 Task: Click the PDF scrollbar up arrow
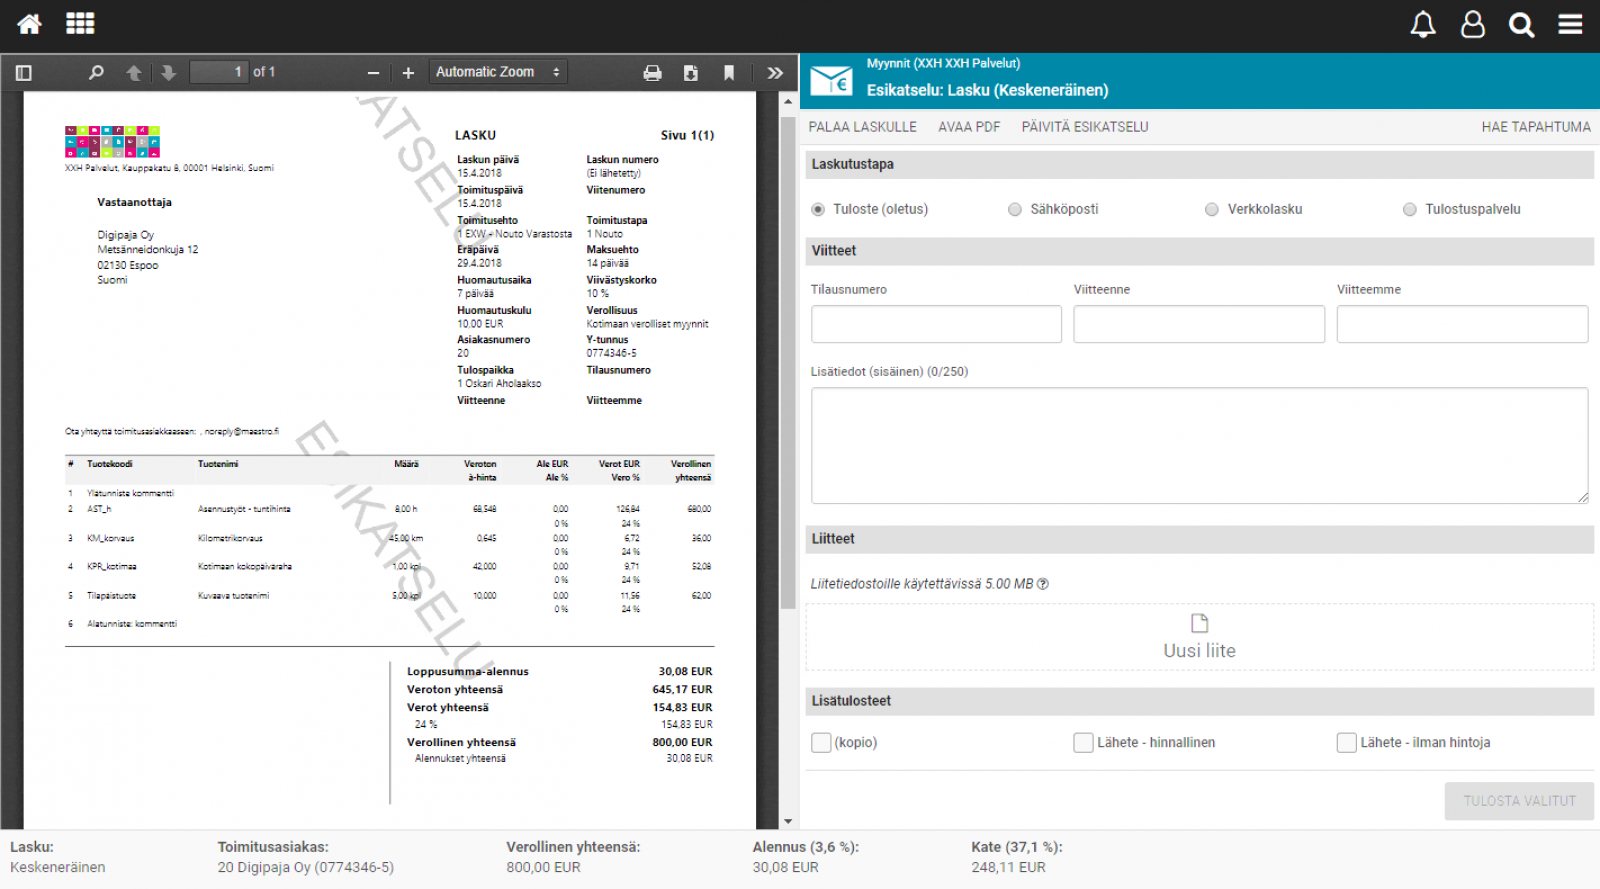coord(788,101)
